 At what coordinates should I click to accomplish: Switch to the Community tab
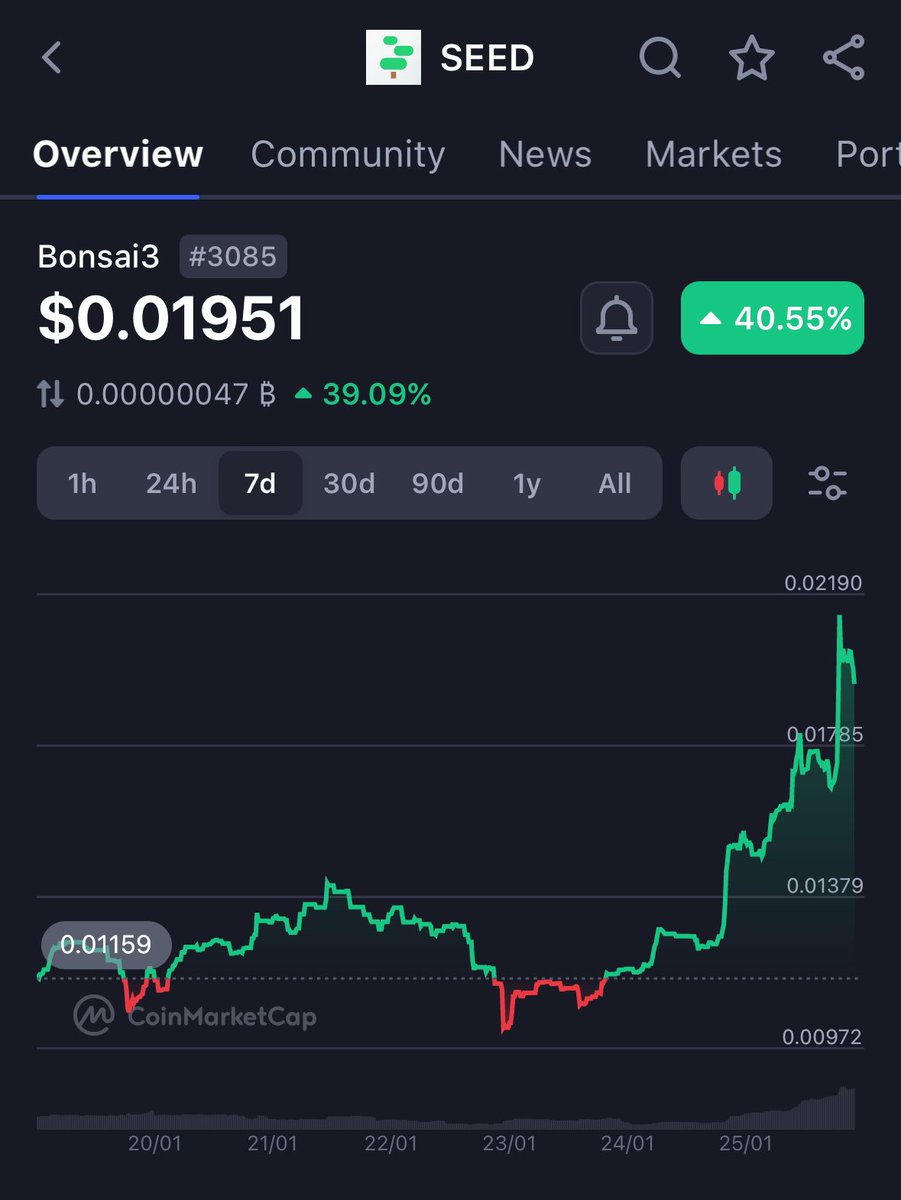(x=348, y=154)
